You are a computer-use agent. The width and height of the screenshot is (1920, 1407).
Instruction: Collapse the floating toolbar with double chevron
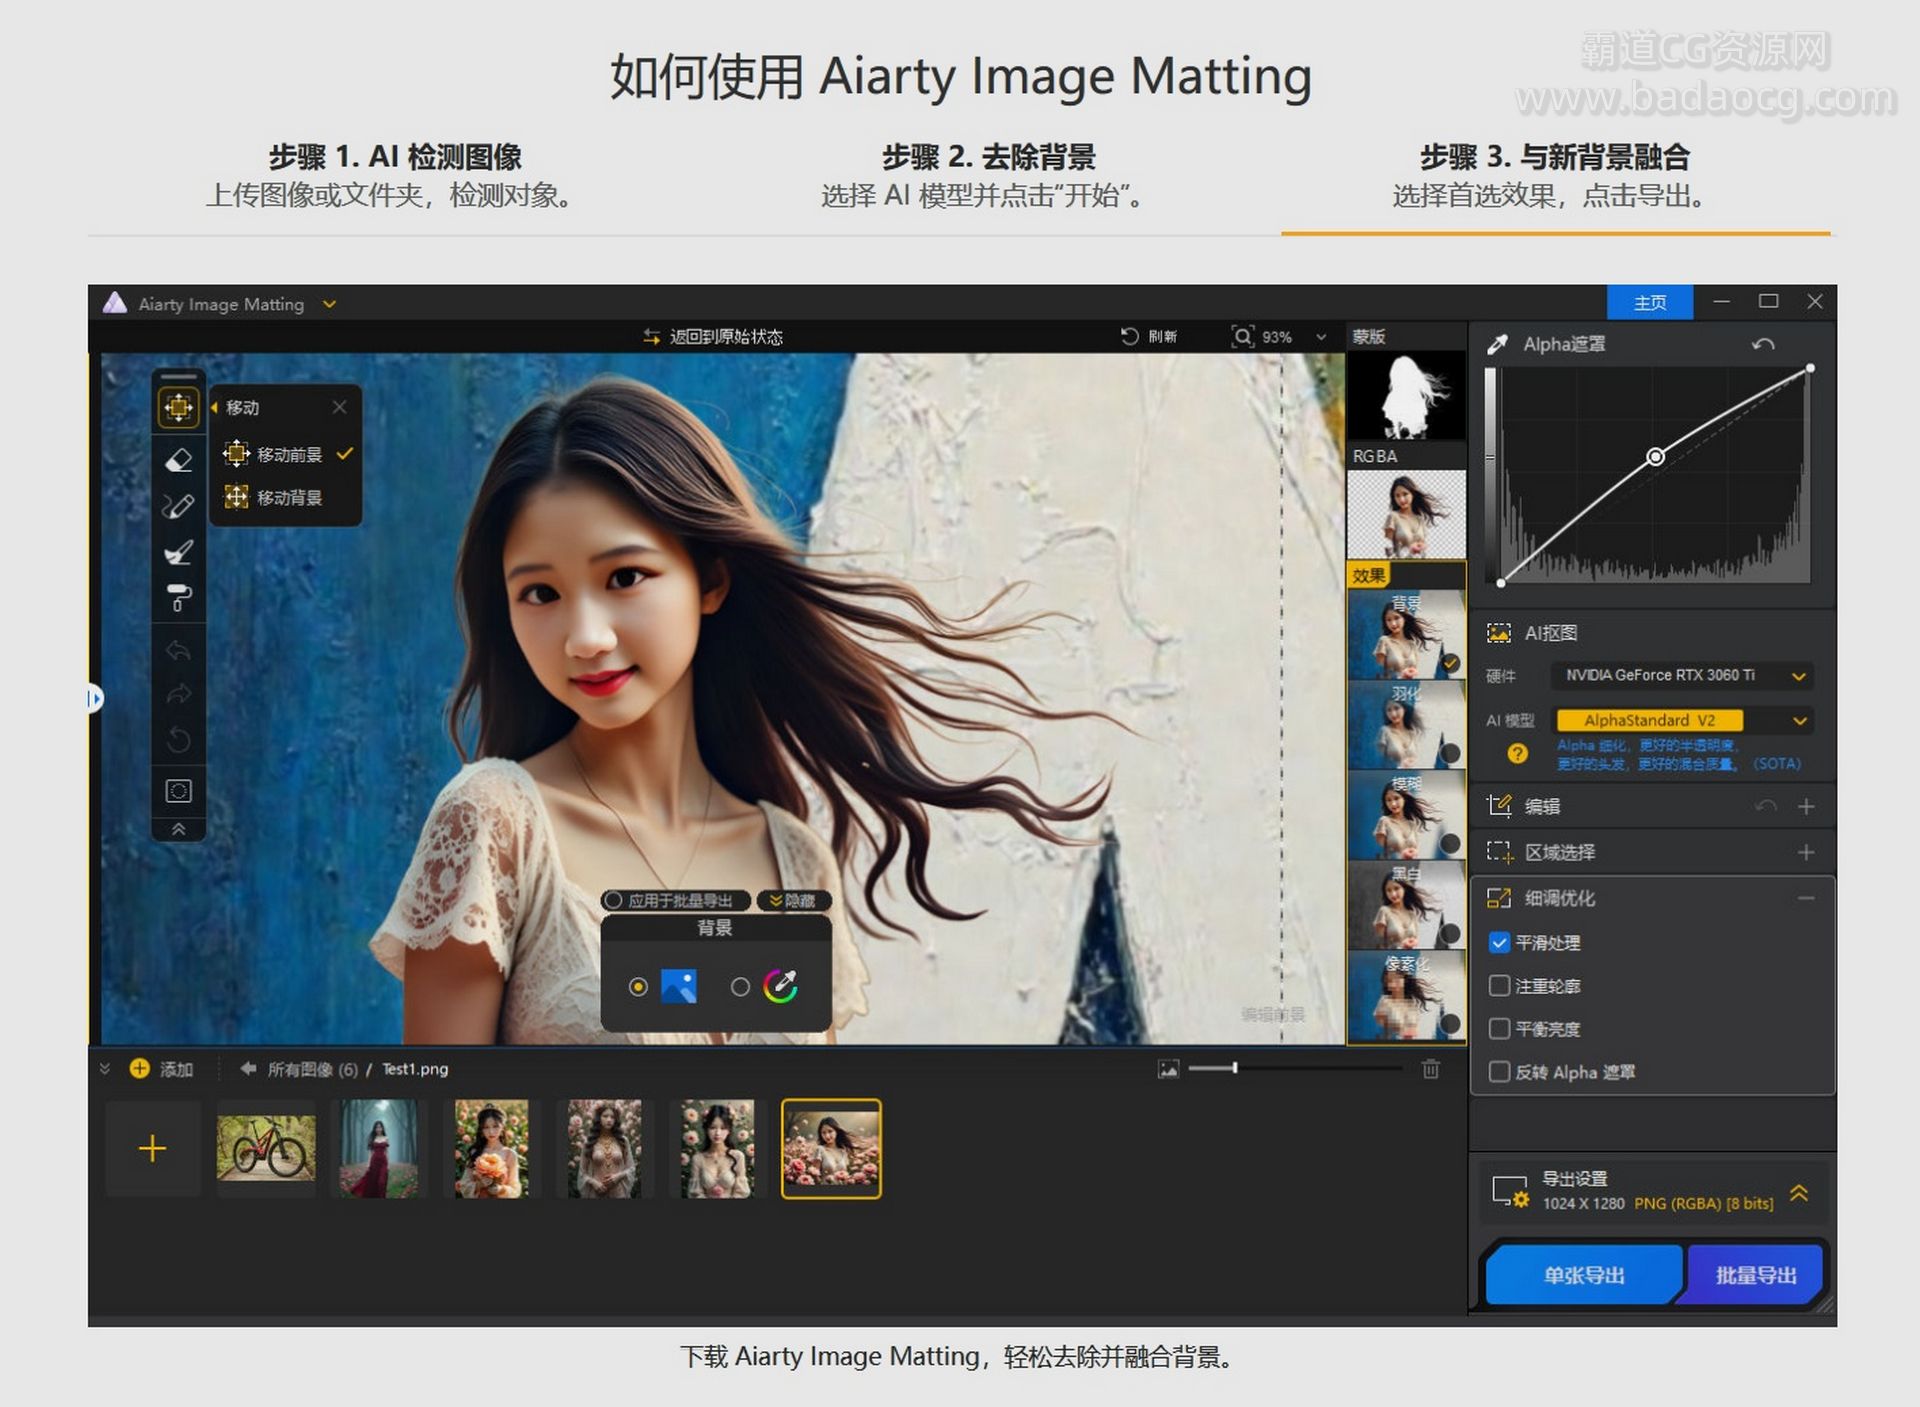(178, 829)
